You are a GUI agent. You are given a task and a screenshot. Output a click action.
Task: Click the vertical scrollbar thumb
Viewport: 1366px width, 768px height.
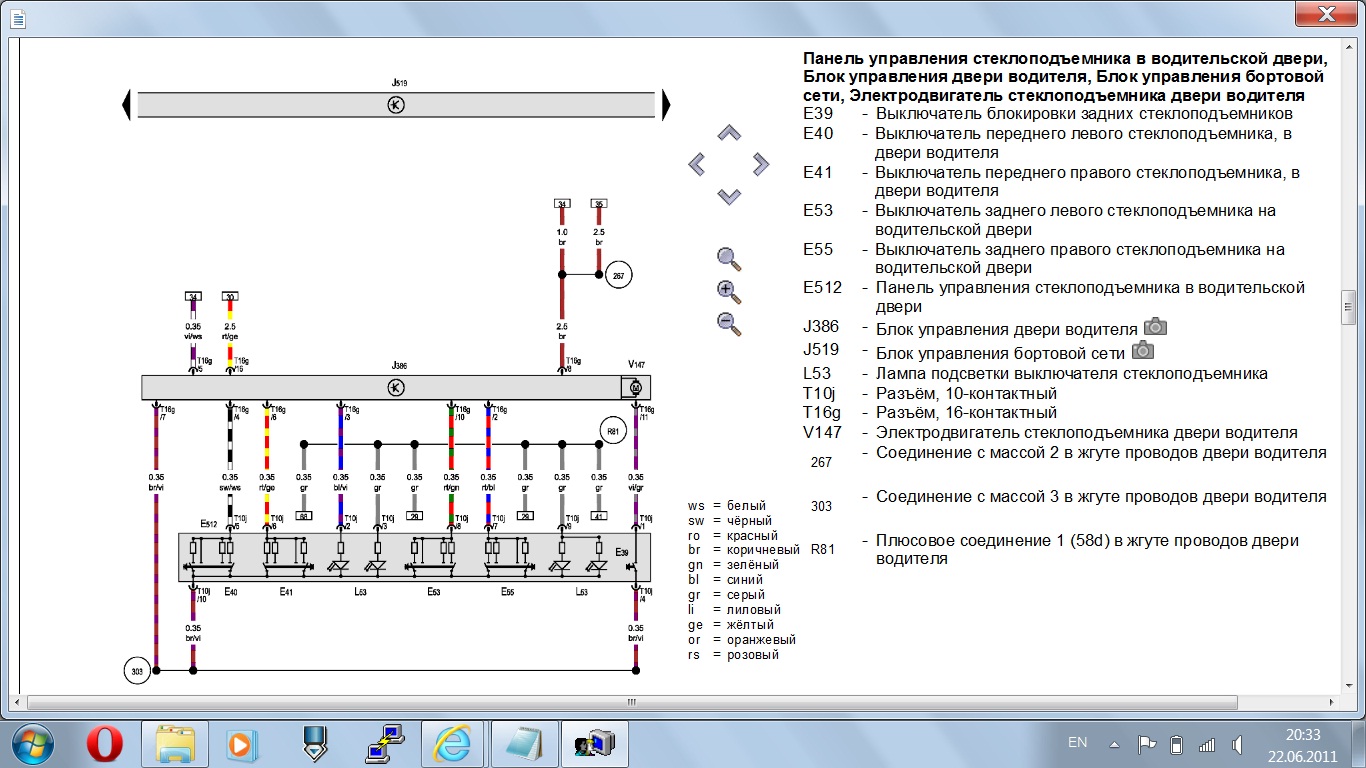coord(1348,309)
